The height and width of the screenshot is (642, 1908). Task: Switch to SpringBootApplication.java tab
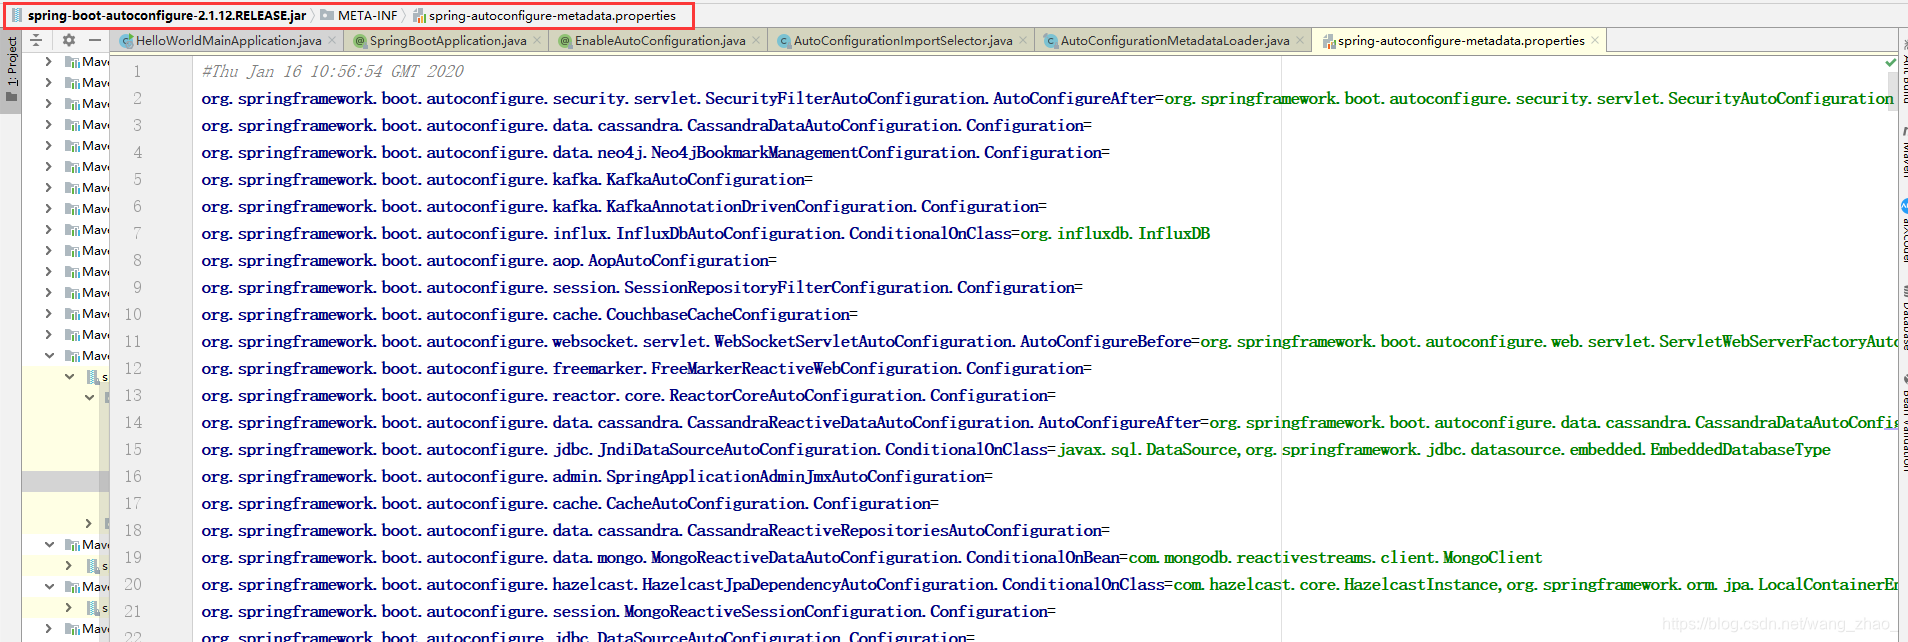coord(447,41)
